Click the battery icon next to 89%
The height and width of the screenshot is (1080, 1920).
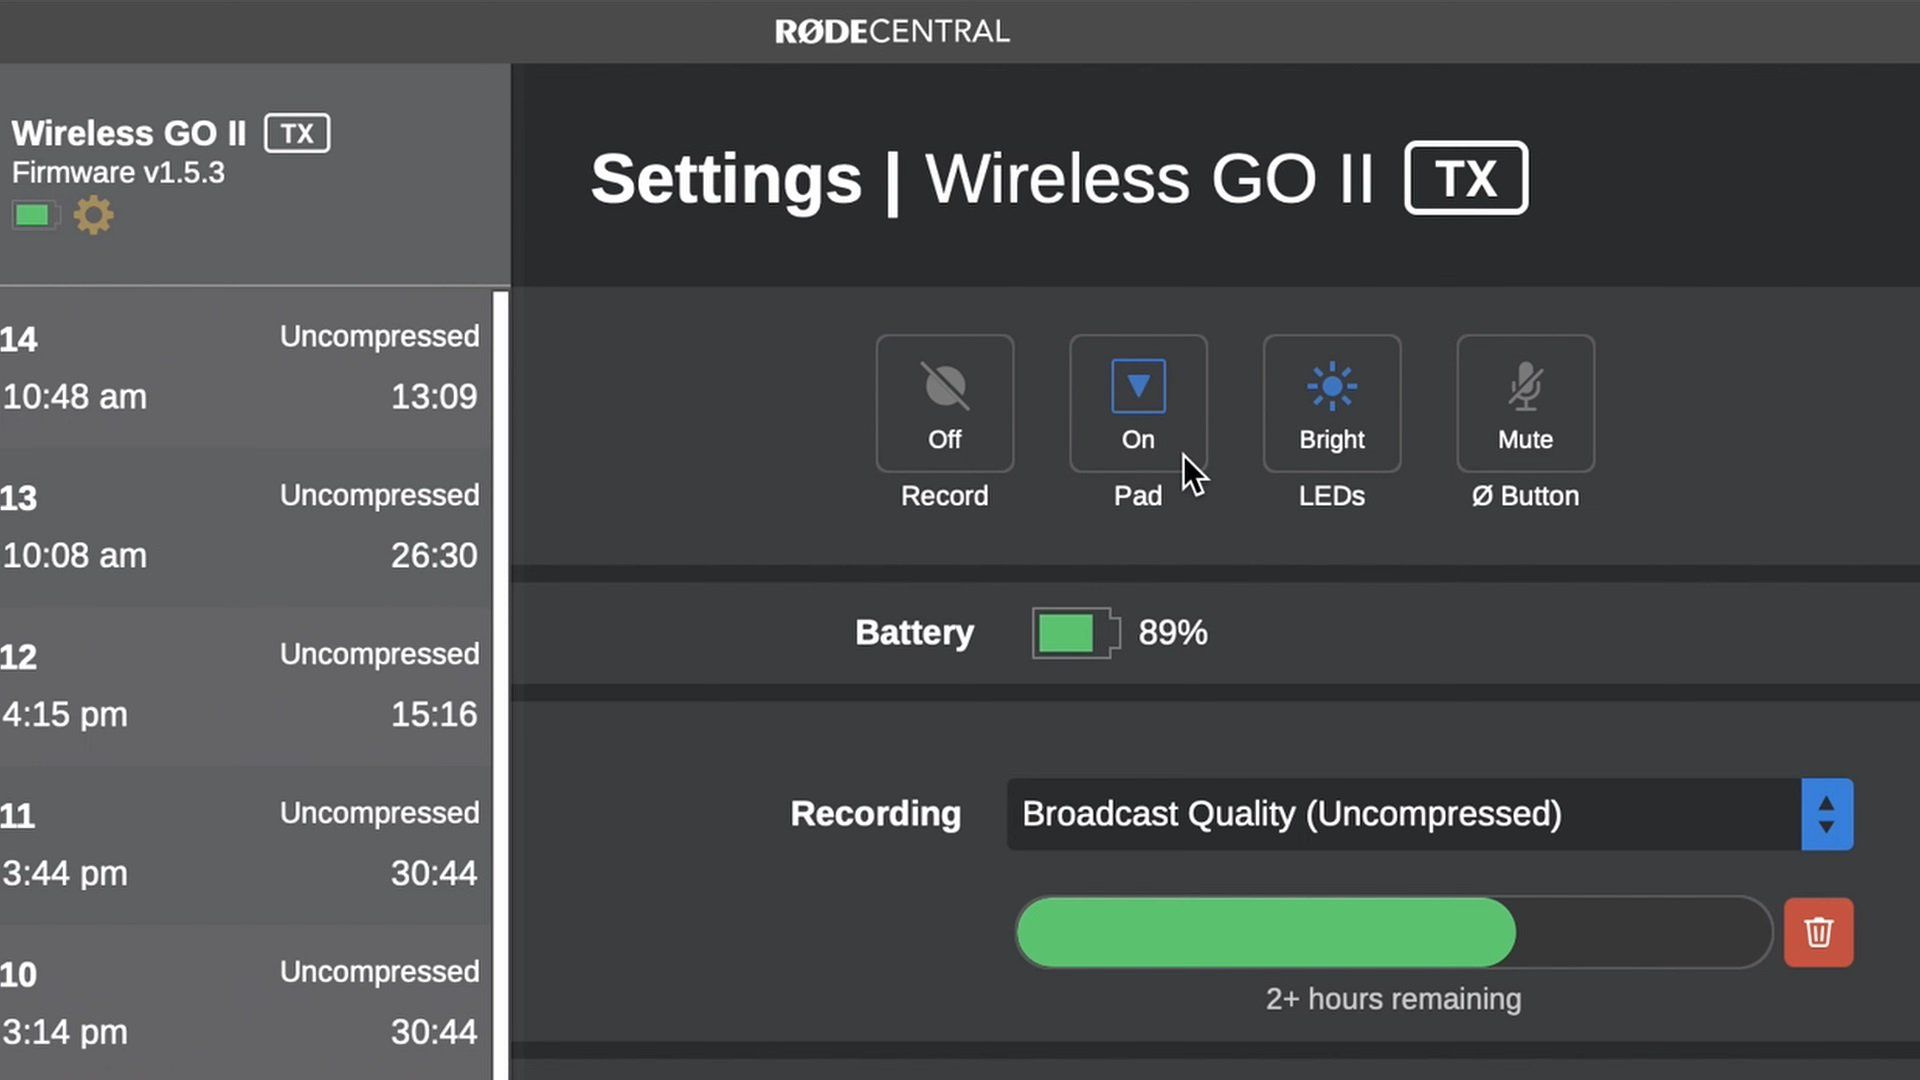coord(1076,633)
